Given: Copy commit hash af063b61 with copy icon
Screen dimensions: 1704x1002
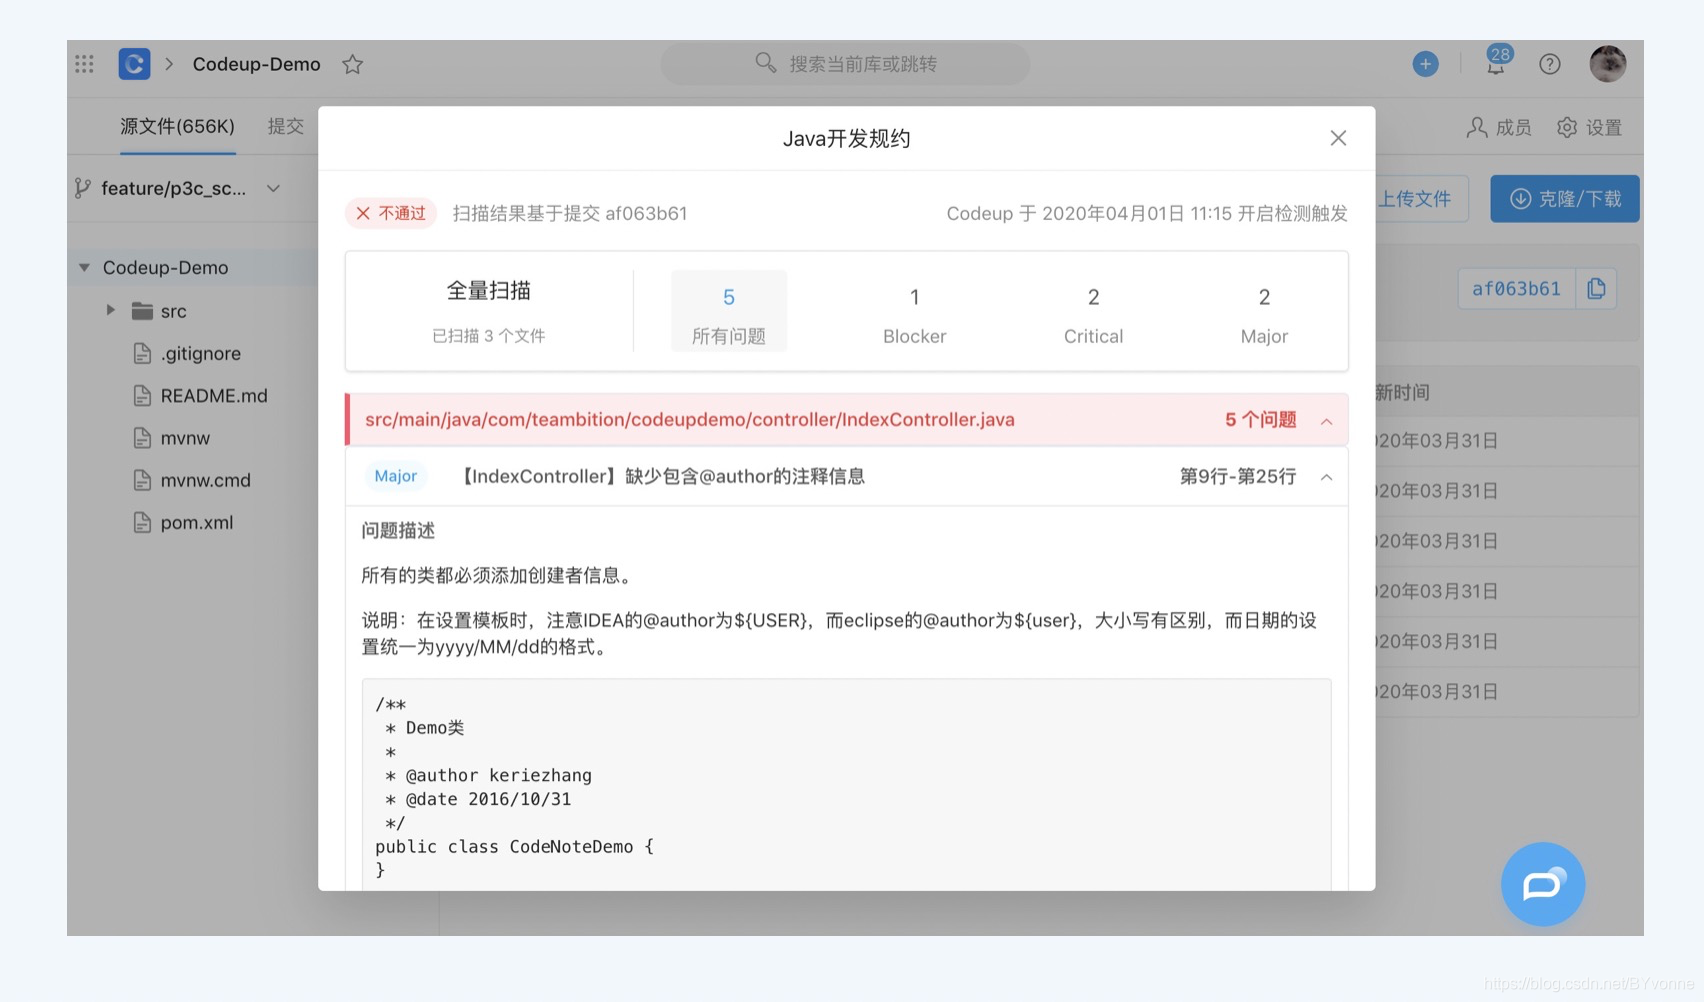Looking at the screenshot, I should [x=1597, y=288].
